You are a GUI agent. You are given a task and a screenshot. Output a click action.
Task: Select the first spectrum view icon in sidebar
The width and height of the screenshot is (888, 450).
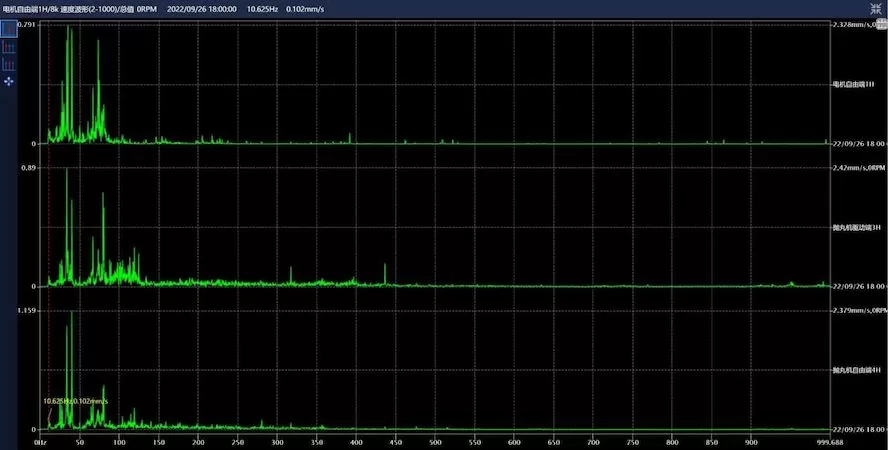pos(9,29)
